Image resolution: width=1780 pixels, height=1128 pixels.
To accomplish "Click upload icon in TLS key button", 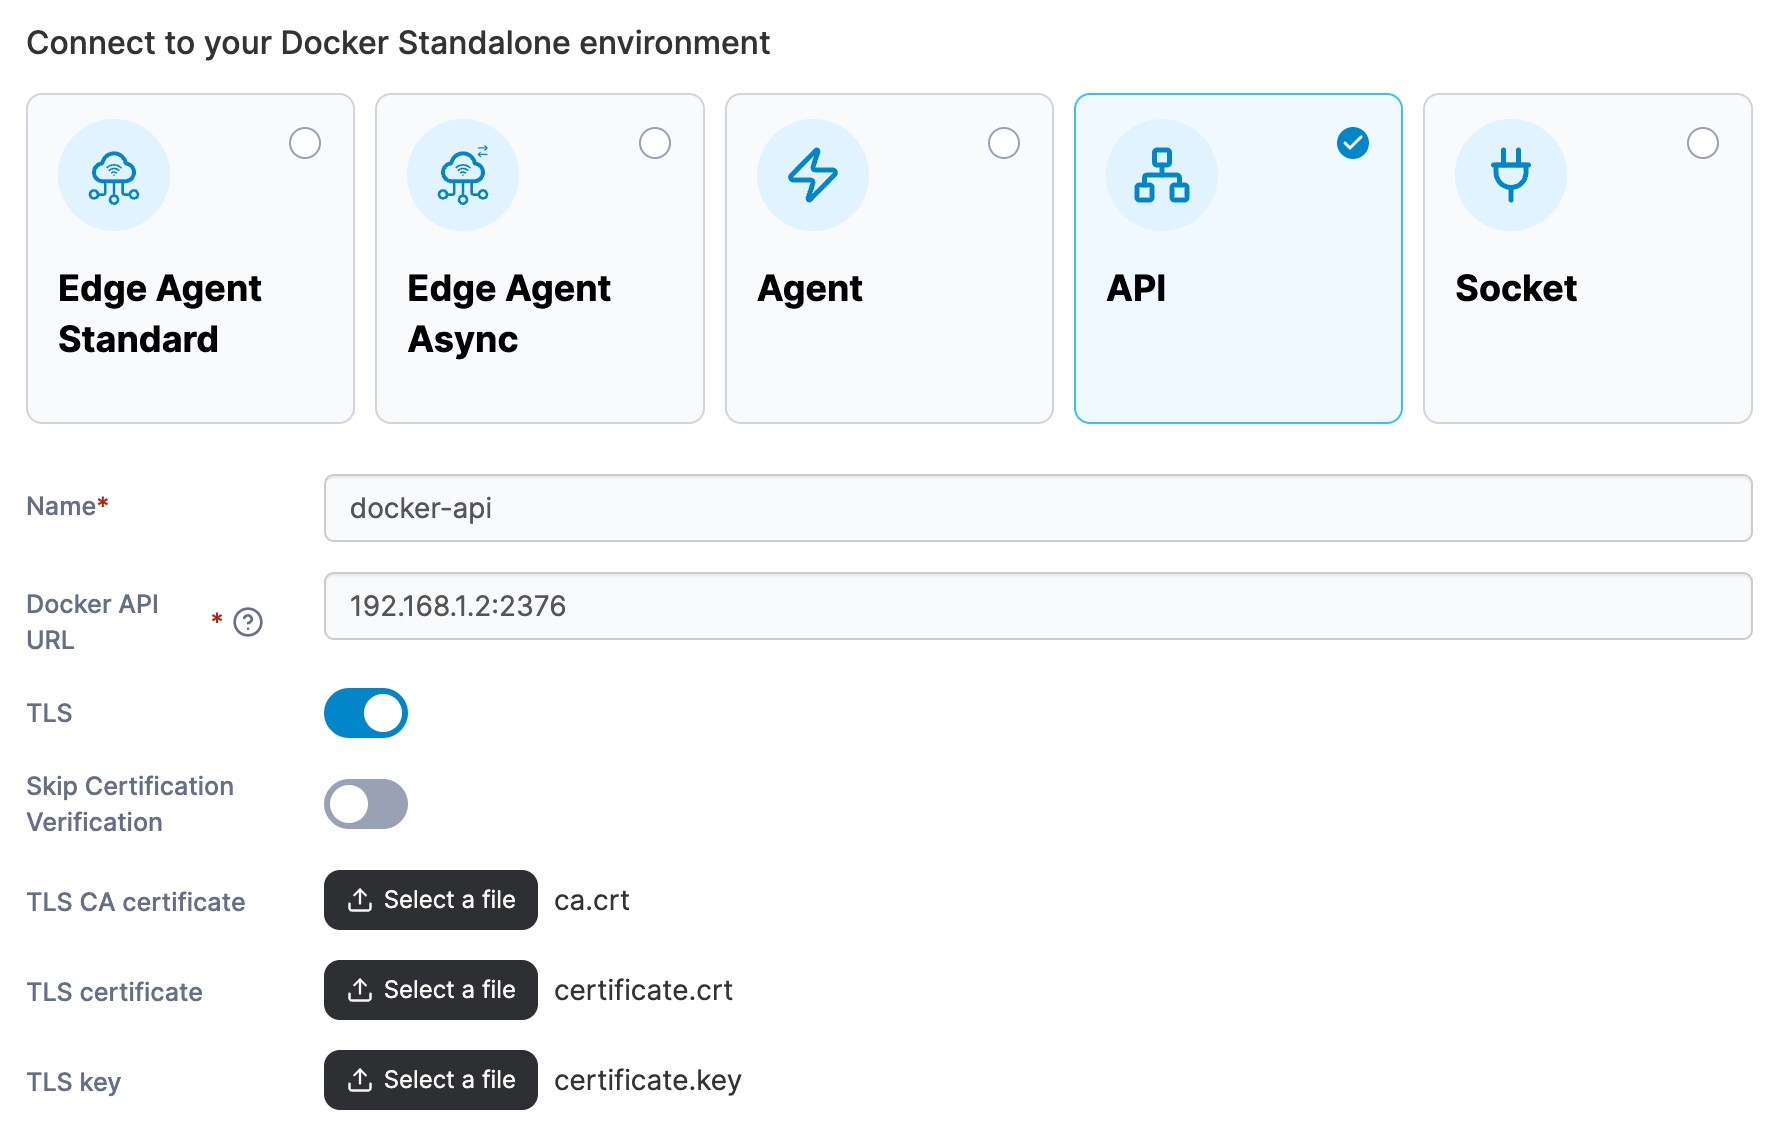I will (360, 1080).
